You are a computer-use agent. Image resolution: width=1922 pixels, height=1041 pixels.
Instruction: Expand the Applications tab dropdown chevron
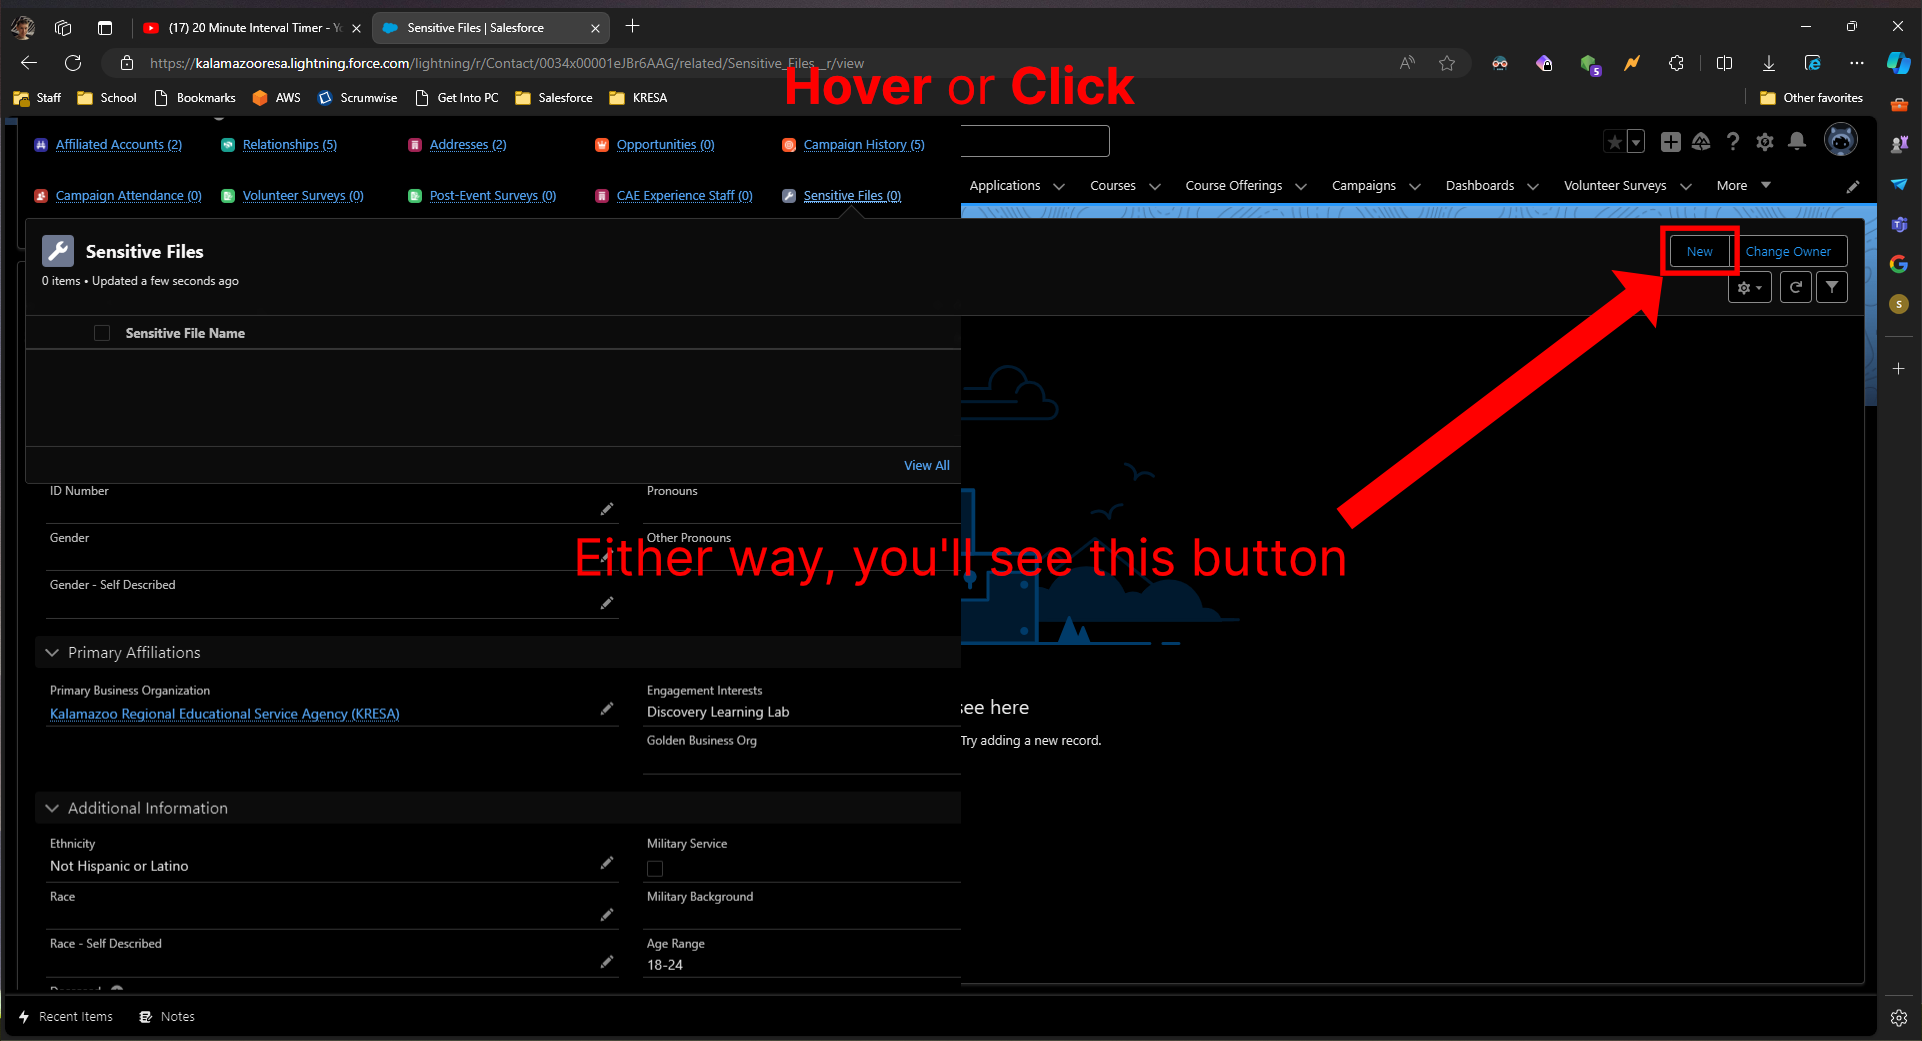pos(1059,186)
